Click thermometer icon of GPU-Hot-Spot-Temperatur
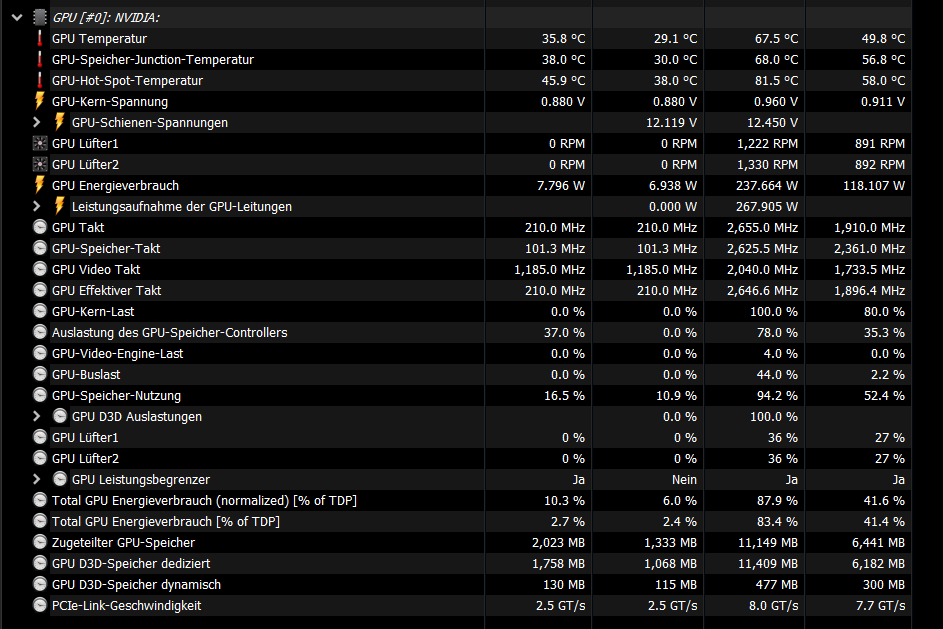 40,81
